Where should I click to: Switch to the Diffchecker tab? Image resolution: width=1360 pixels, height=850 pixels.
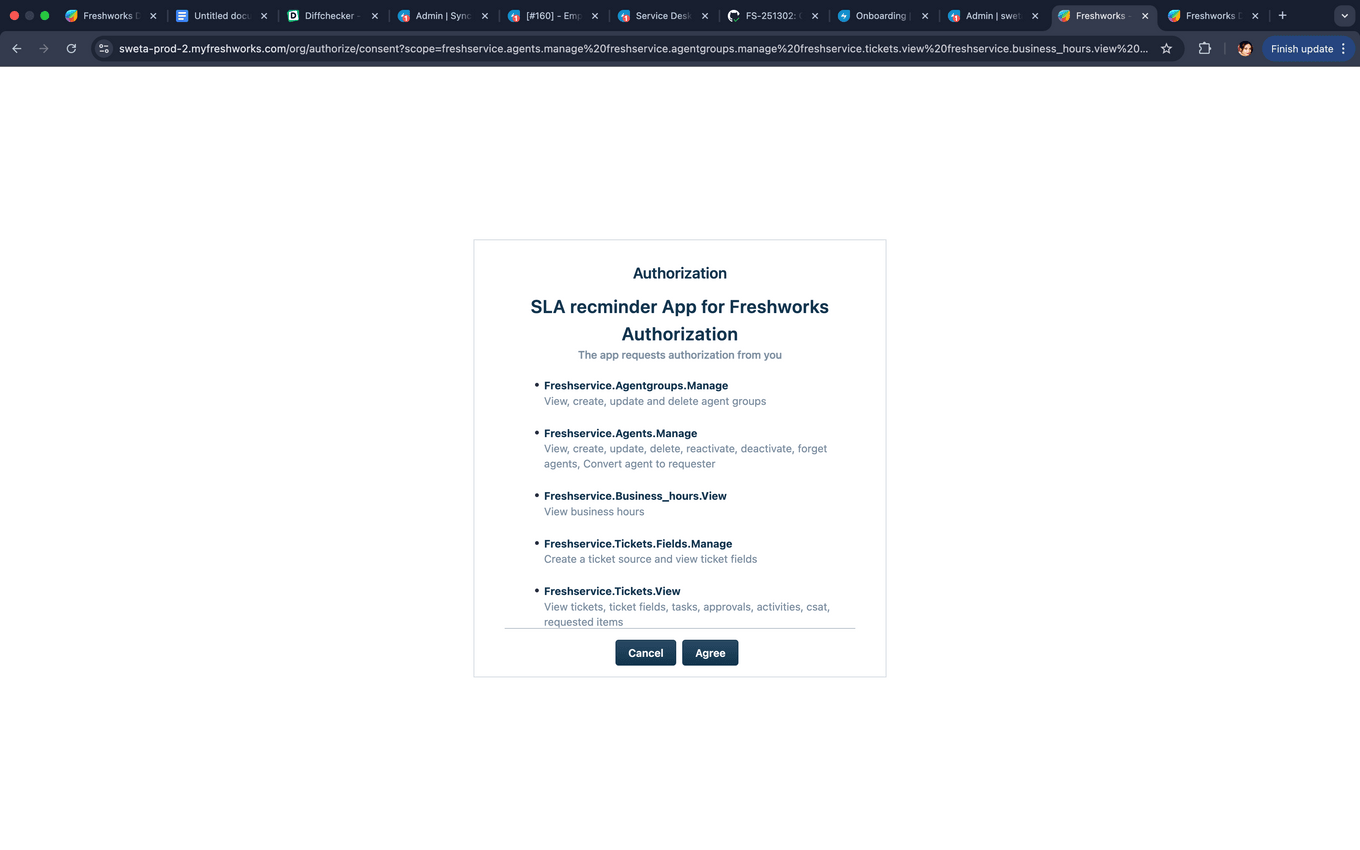(x=331, y=16)
